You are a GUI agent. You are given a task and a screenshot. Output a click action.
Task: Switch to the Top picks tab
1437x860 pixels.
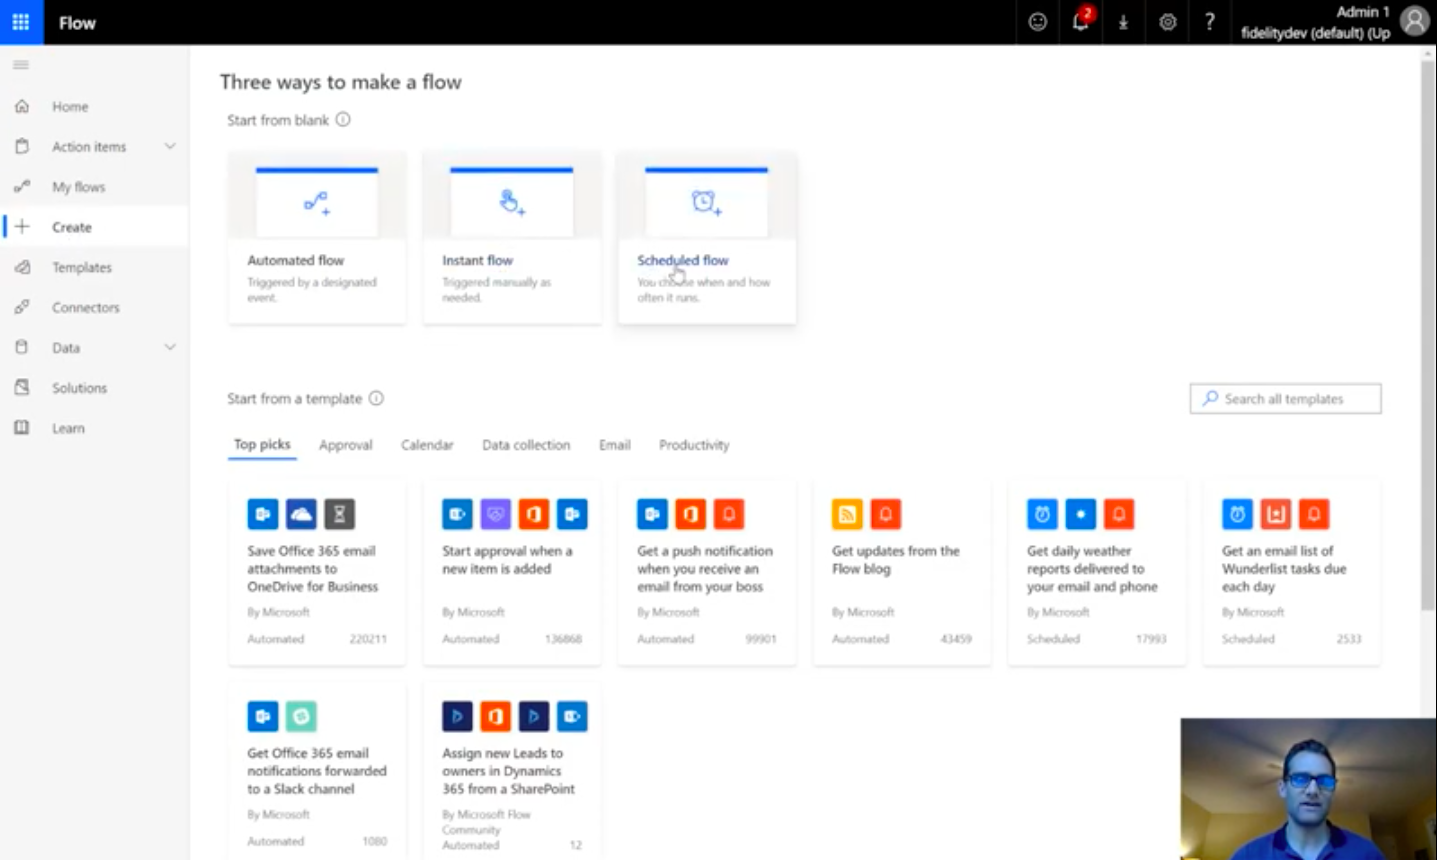pos(262,444)
